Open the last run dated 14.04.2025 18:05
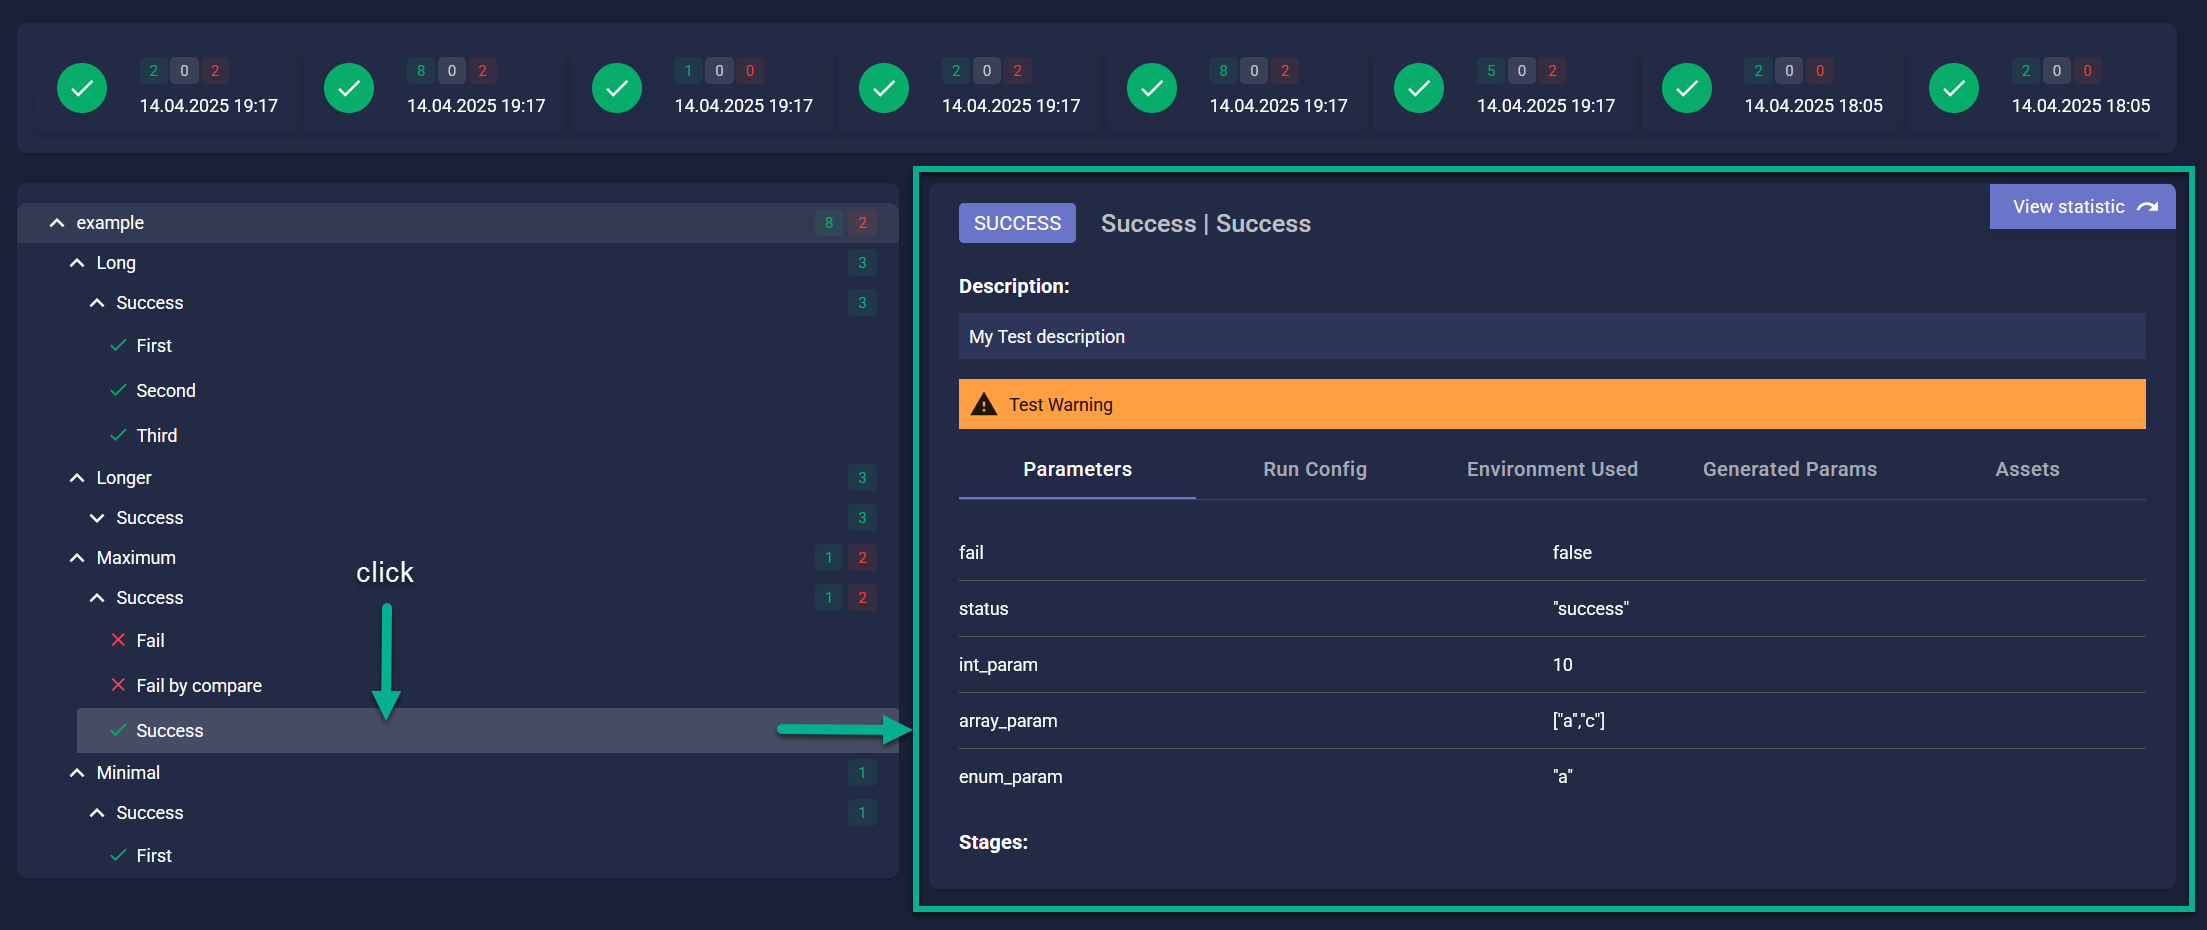 click(2042, 88)
